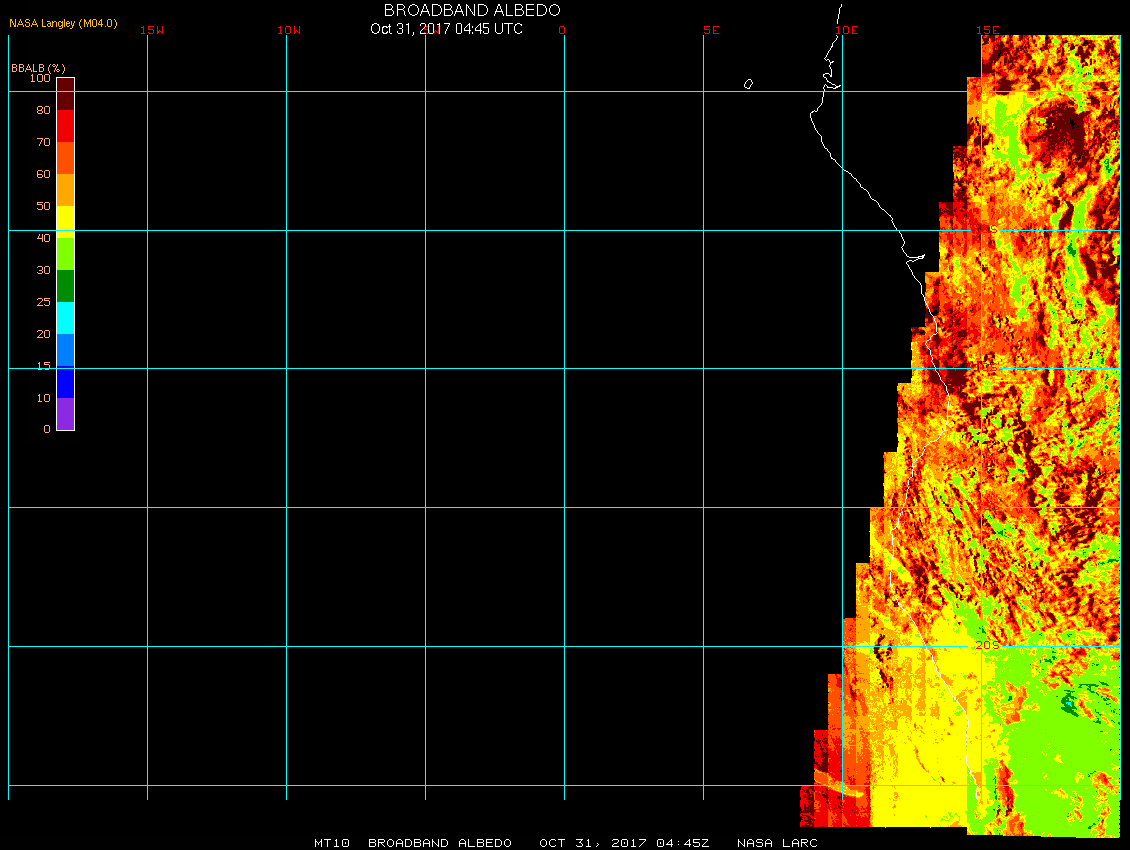Select the 5E longitude label
Image resolution: width=1130 pixels, height=850 pixels.
[711, 30]
